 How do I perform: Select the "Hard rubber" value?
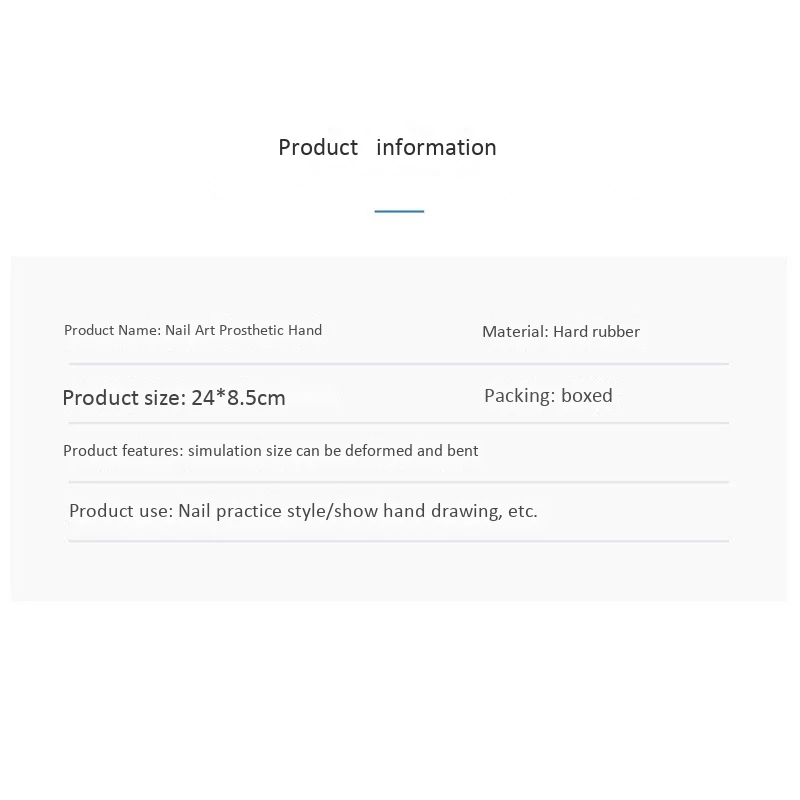coord(596,332)
